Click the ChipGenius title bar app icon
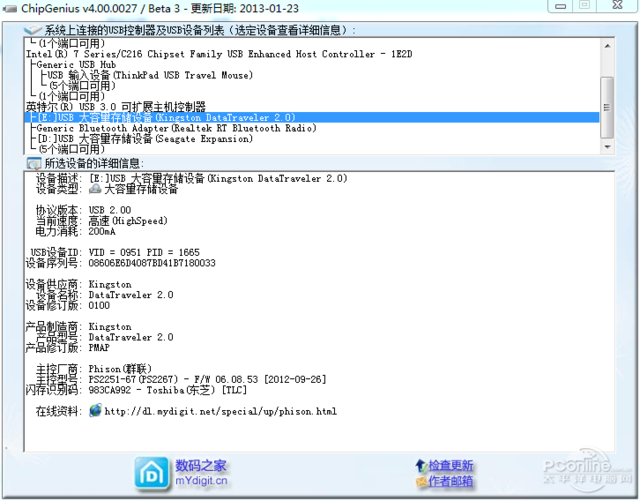The width and height of the screenshot is (640, 501). point(10,9)
